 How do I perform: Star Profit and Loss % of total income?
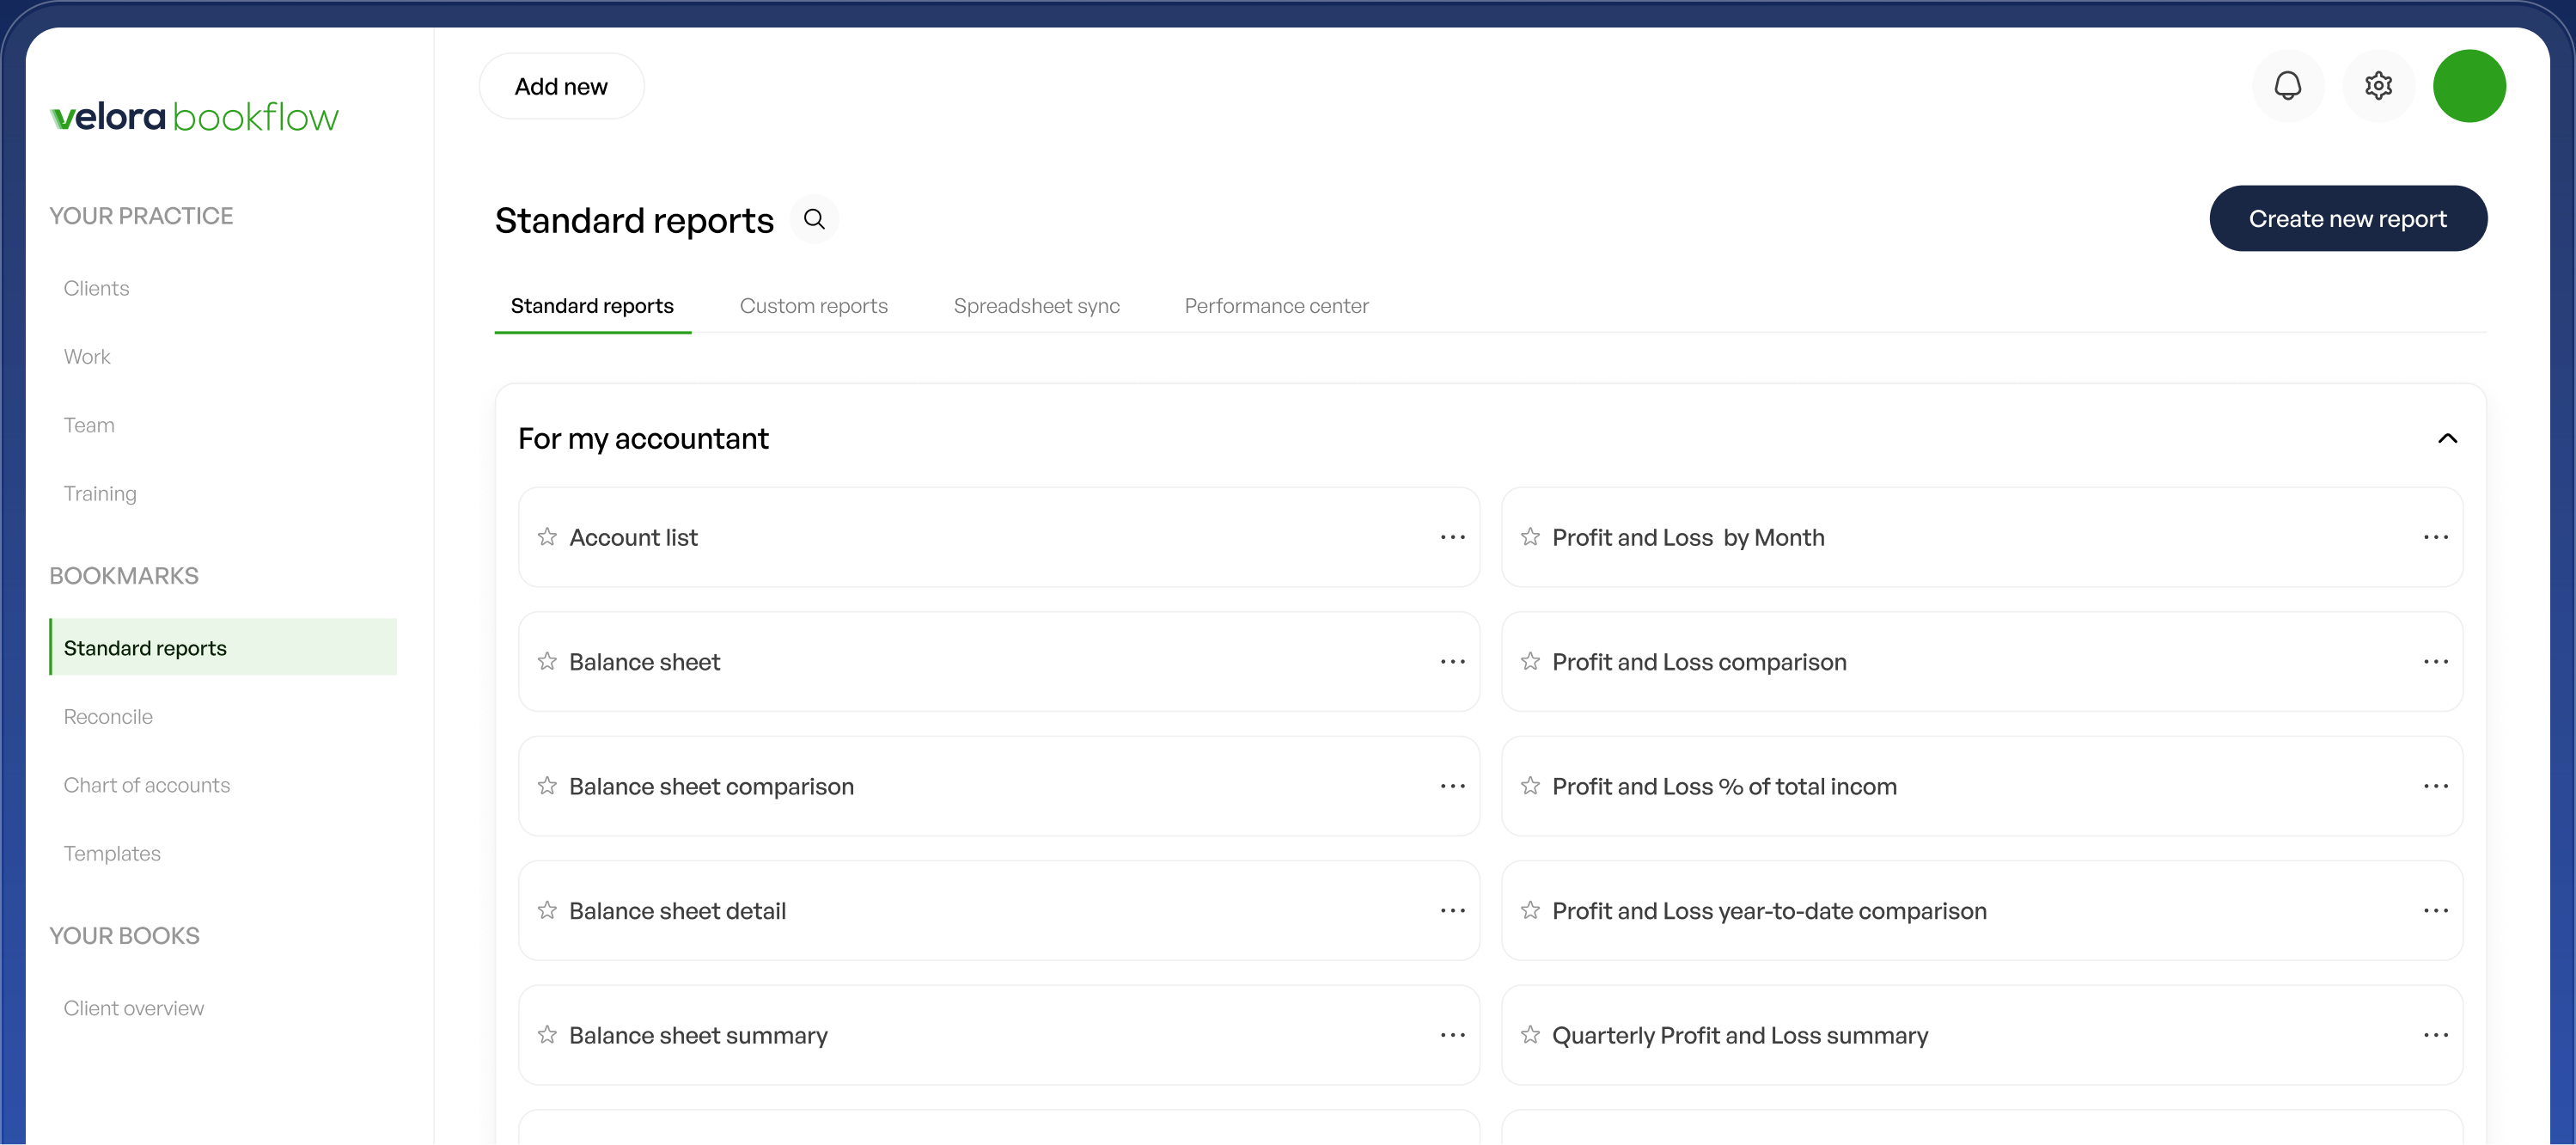pyautogui.click(x=1530, y=786)
